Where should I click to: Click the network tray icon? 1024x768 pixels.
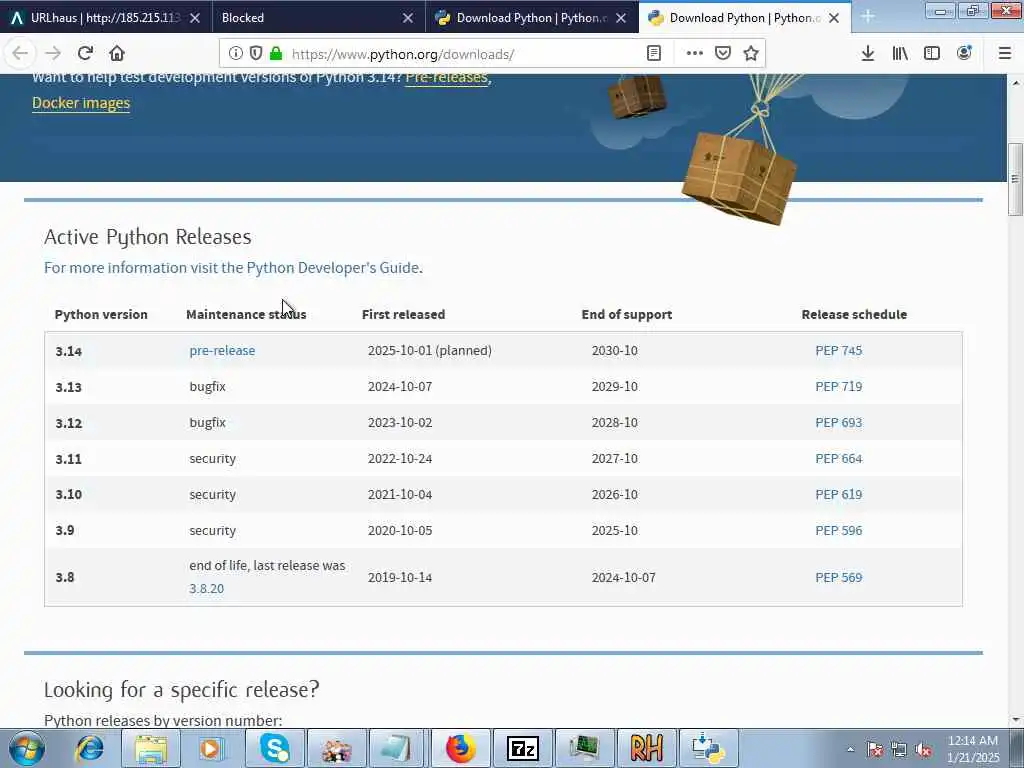899,750
